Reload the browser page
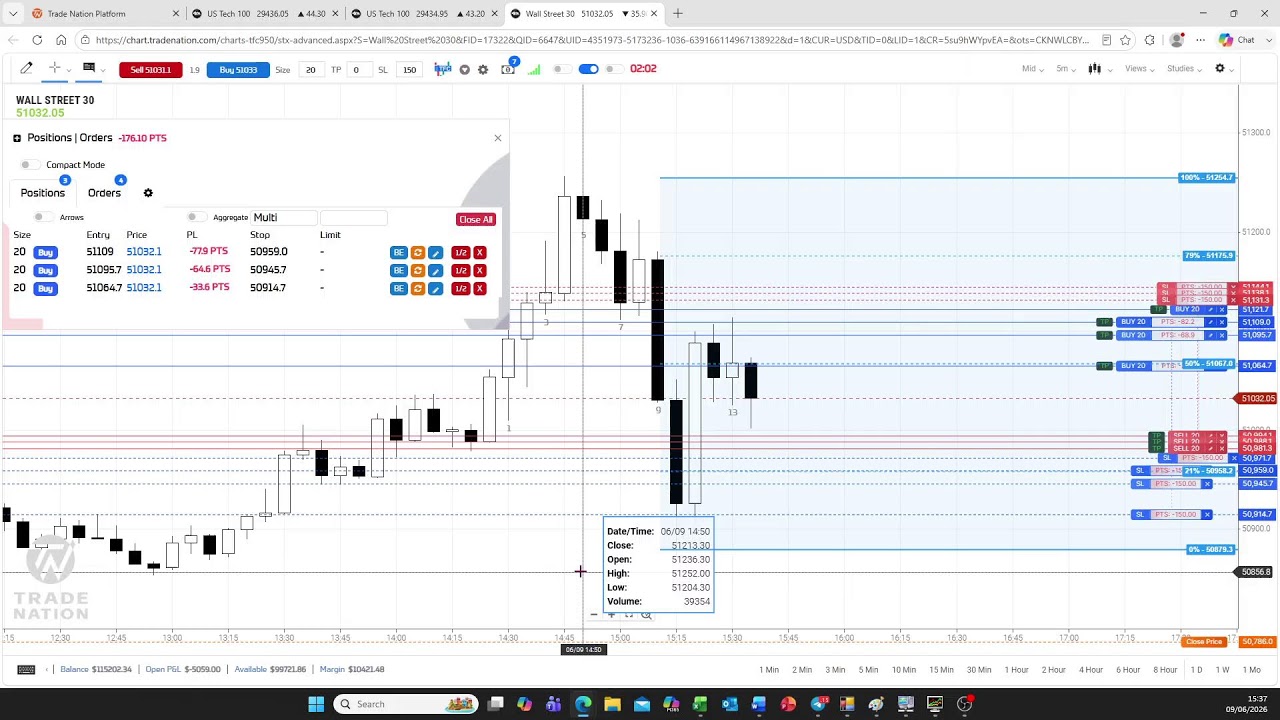The width and height of the screenshot is (1280, 720). tap(37, 40)
